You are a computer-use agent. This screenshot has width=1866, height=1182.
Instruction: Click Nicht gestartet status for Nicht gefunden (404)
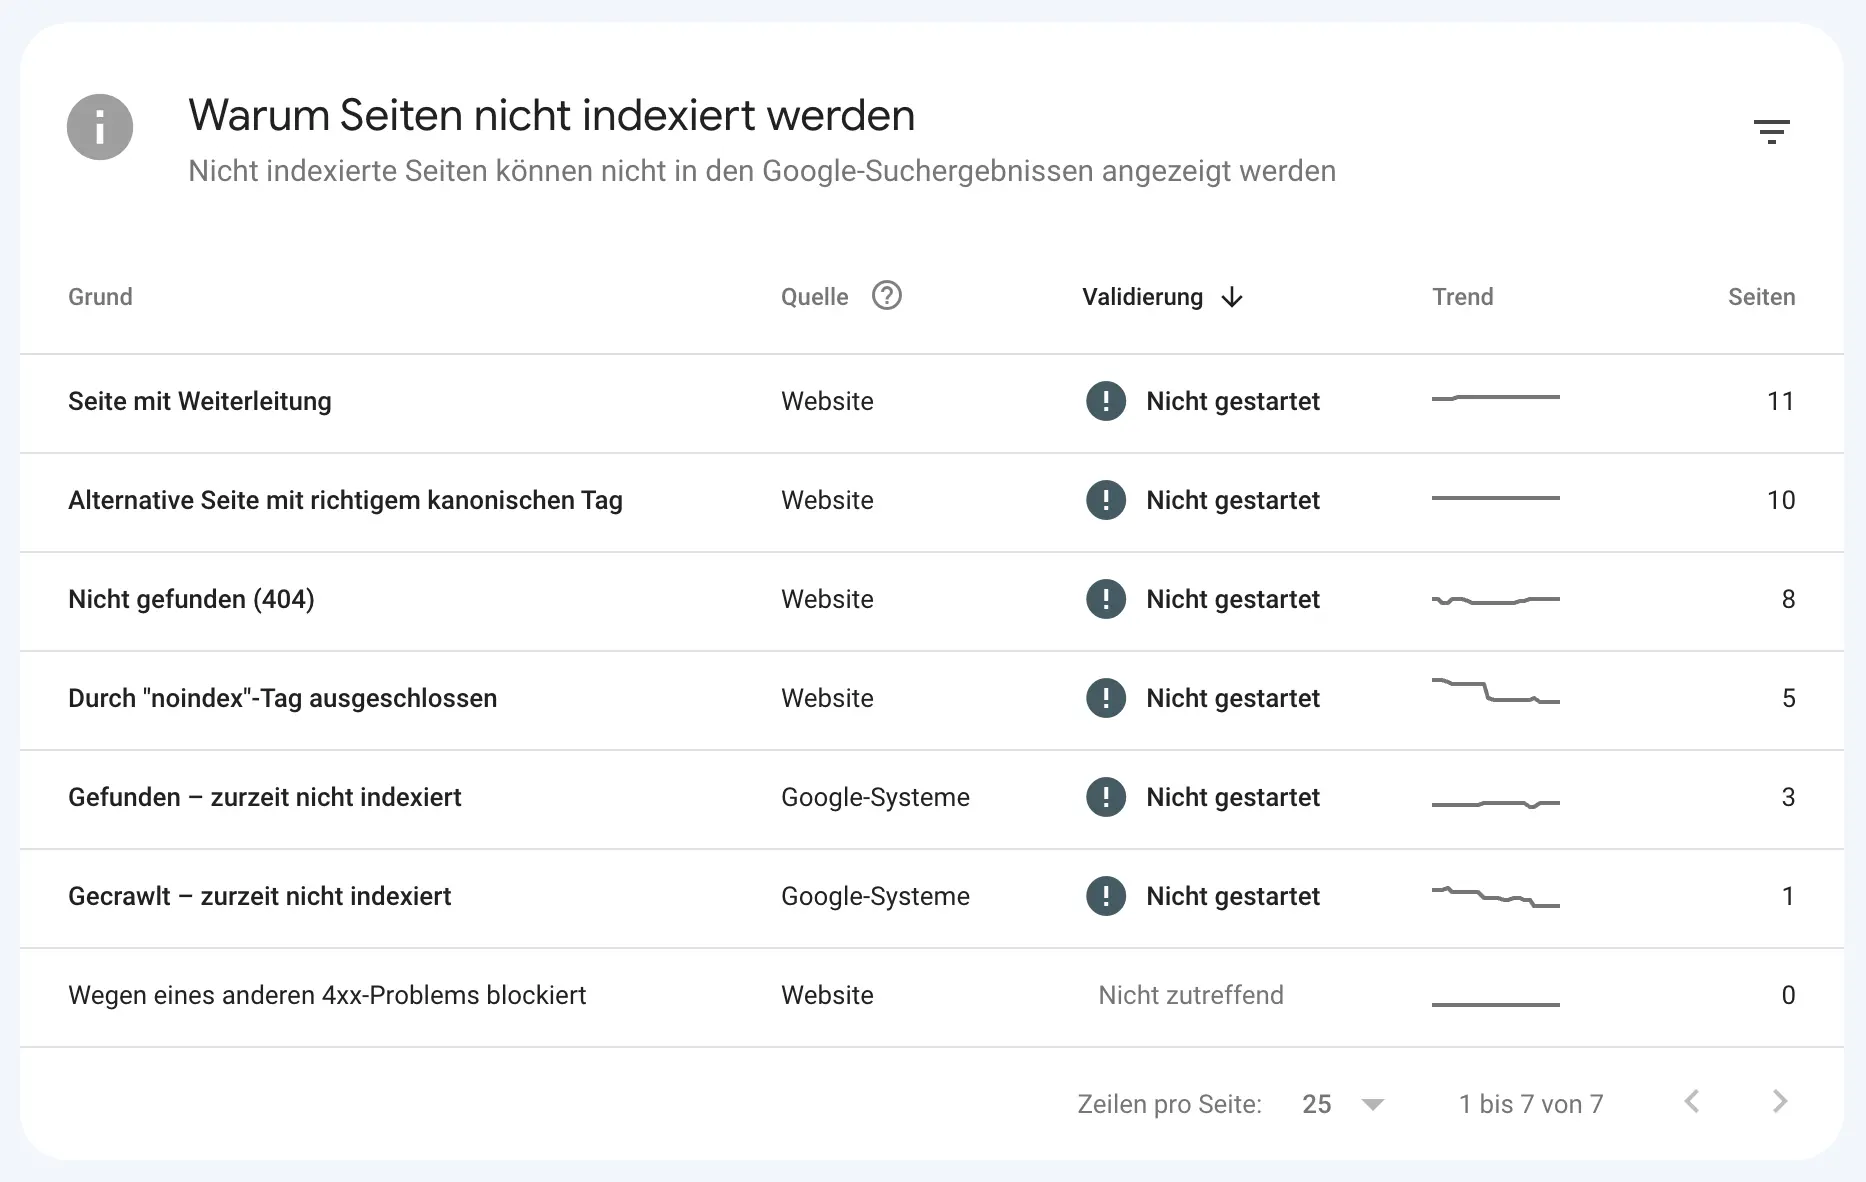point(1233,599)
